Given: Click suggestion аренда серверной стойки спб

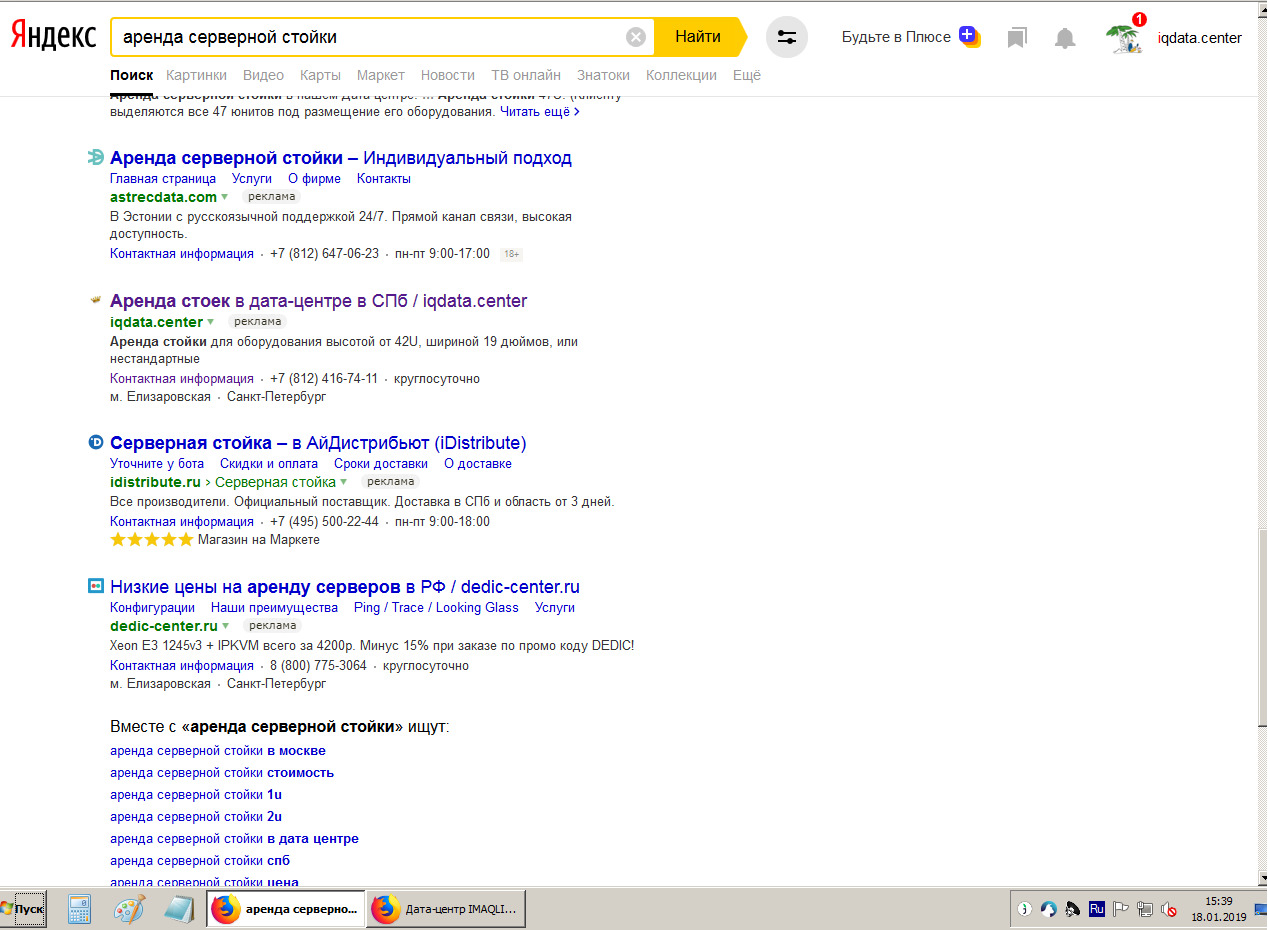Looking at the screenshot, I should (200, 861).
